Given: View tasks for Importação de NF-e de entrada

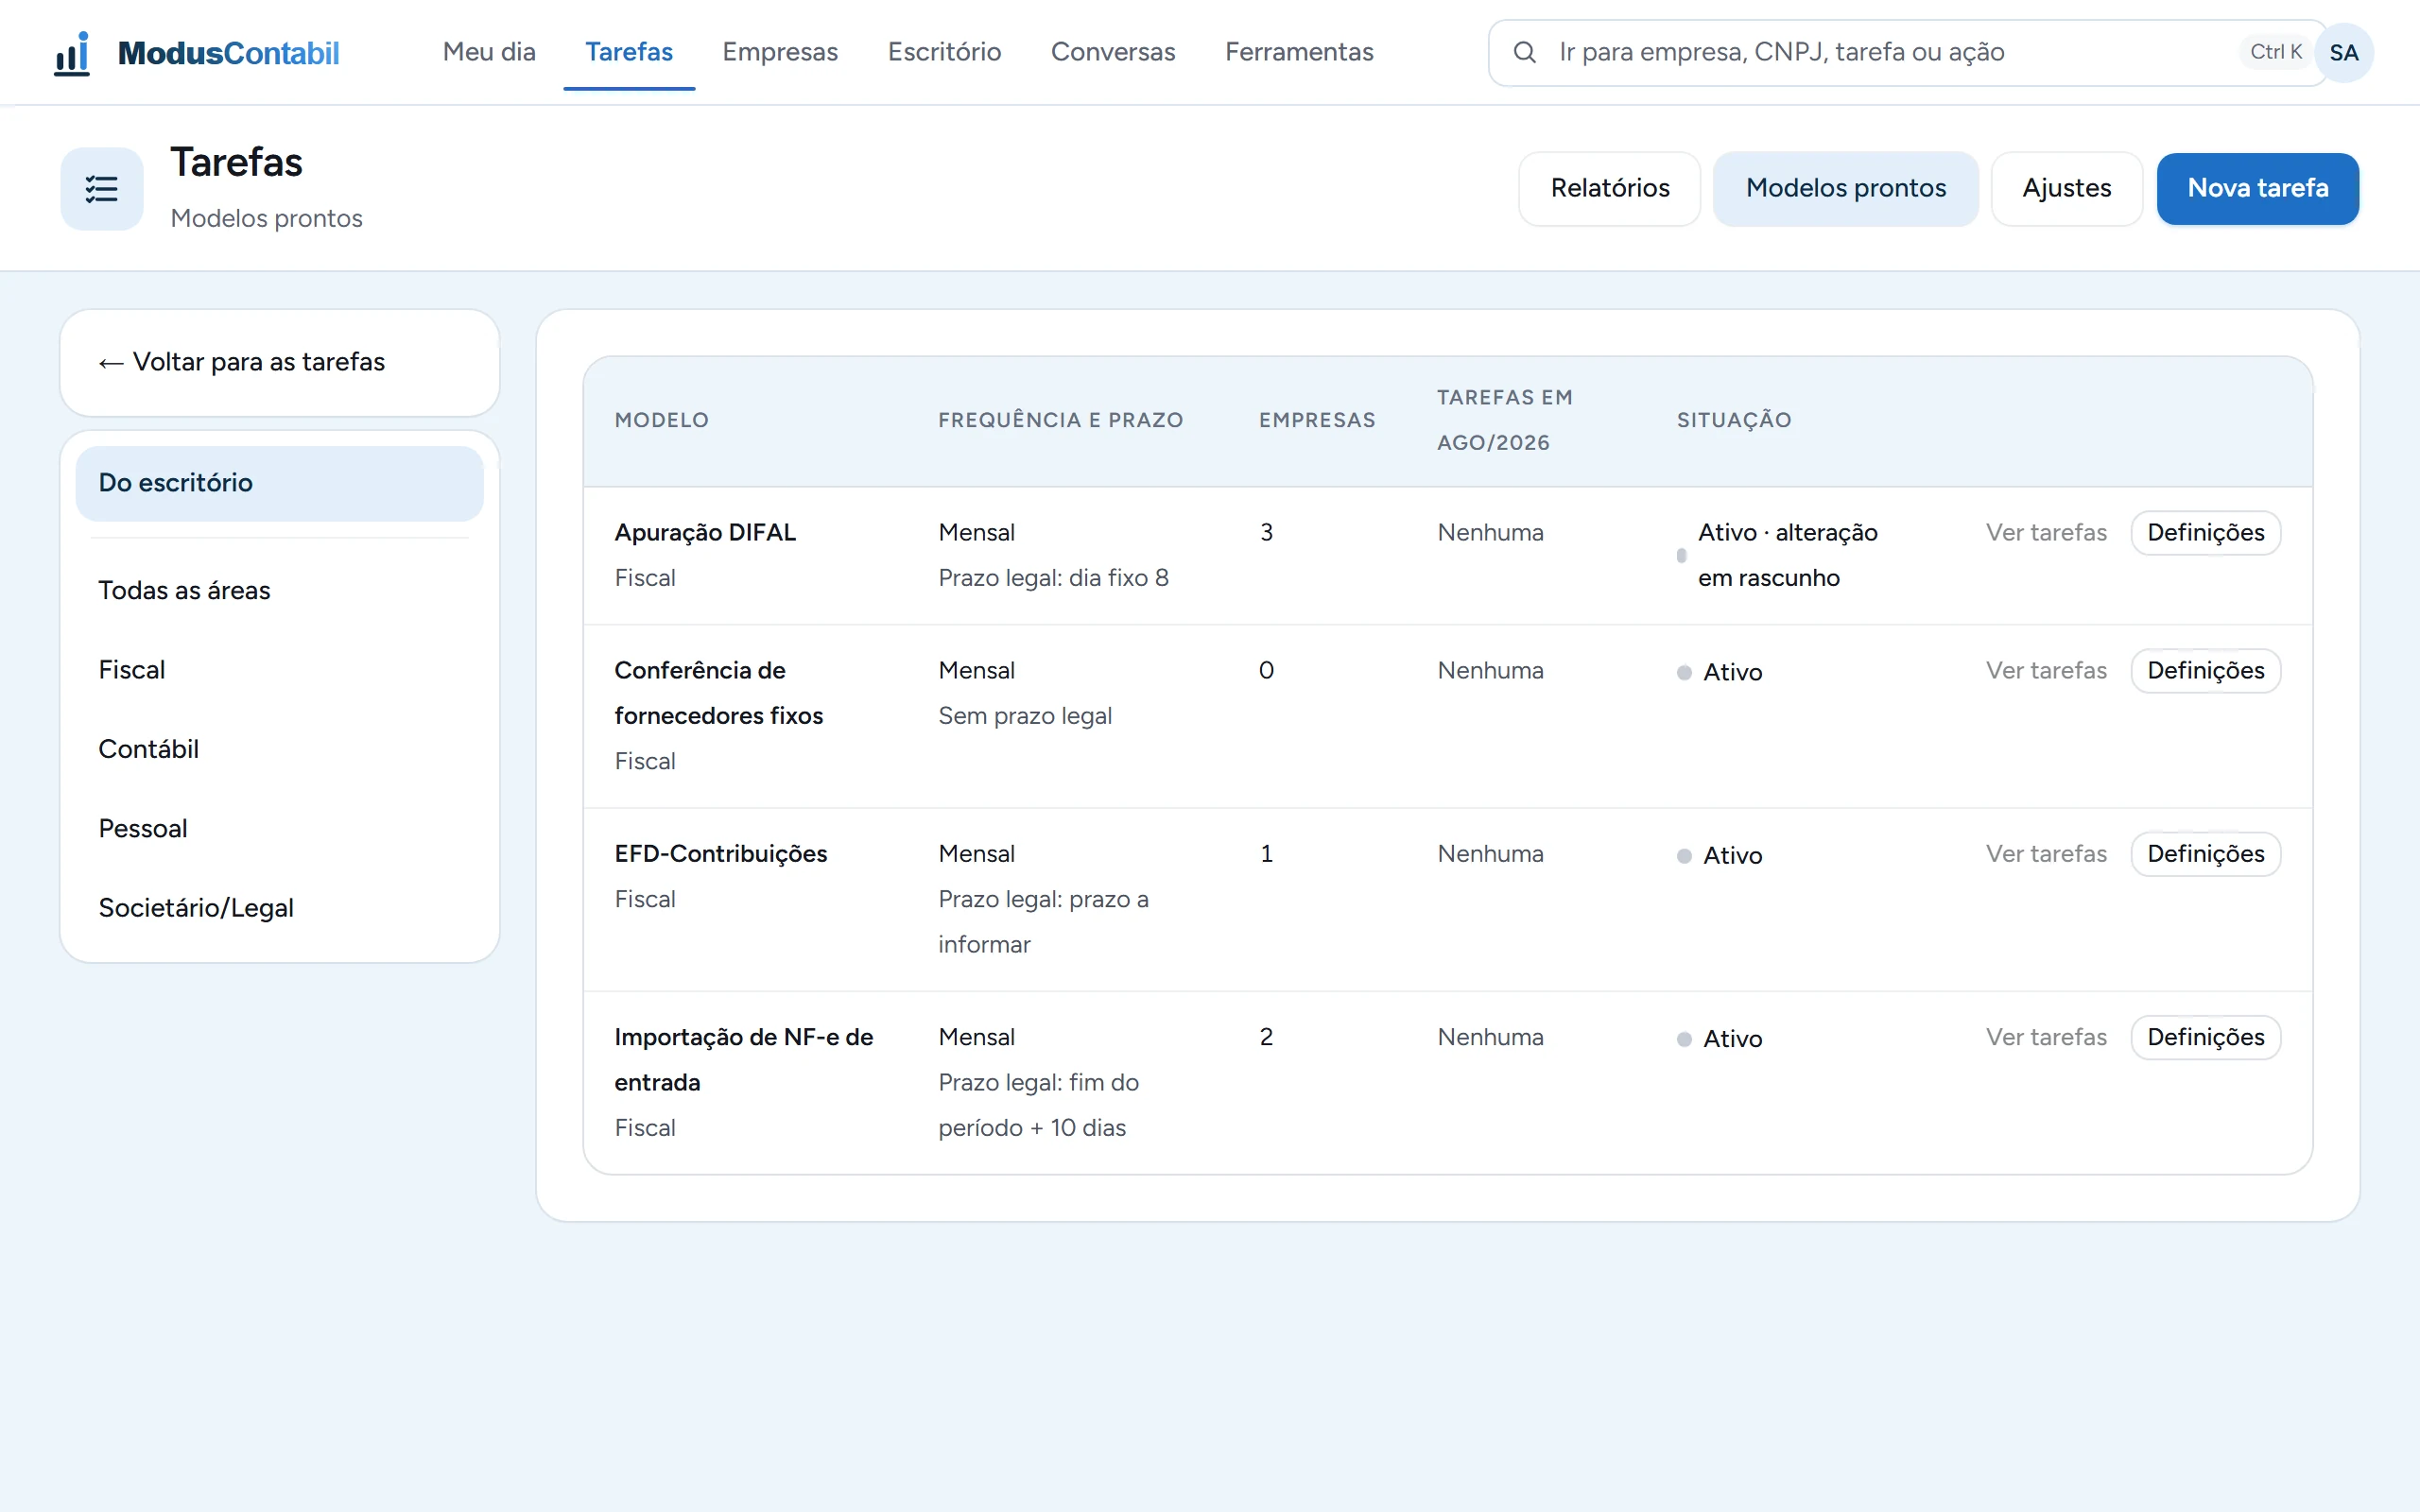Looking at the screenshot, I should tap(2045, 1038).
